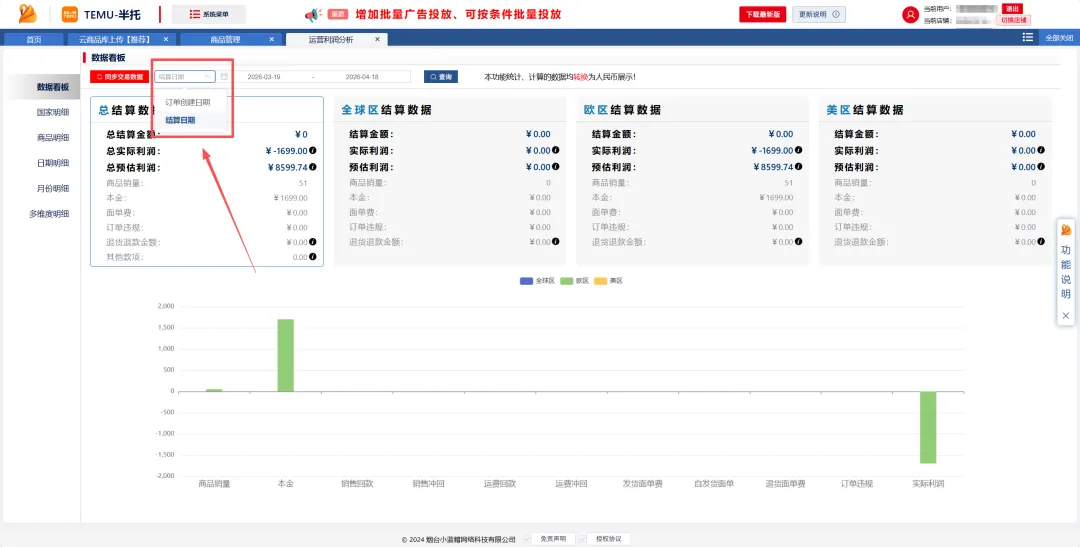Click the info icon for 欧区 实际利润
The width and height of the screenshot is (1080, 547).
(798, 150)
